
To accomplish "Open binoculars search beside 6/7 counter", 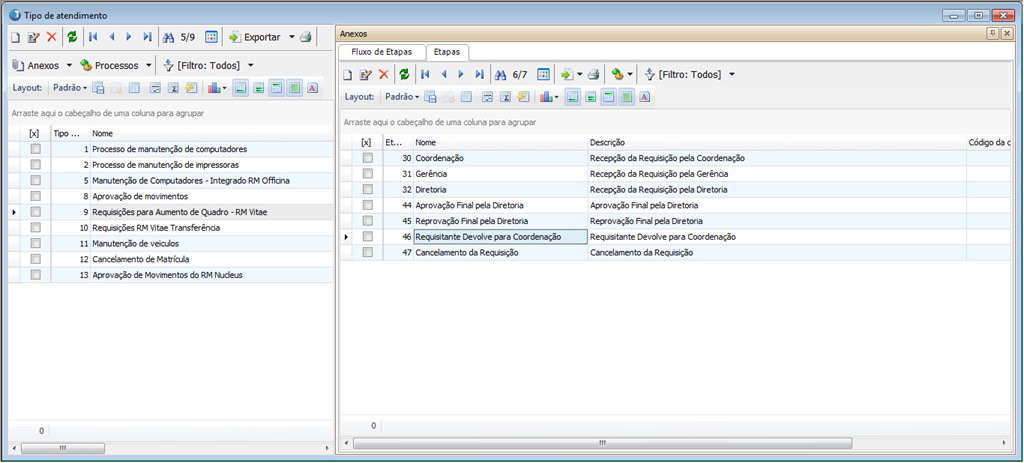I will click(x=500, y=74).
